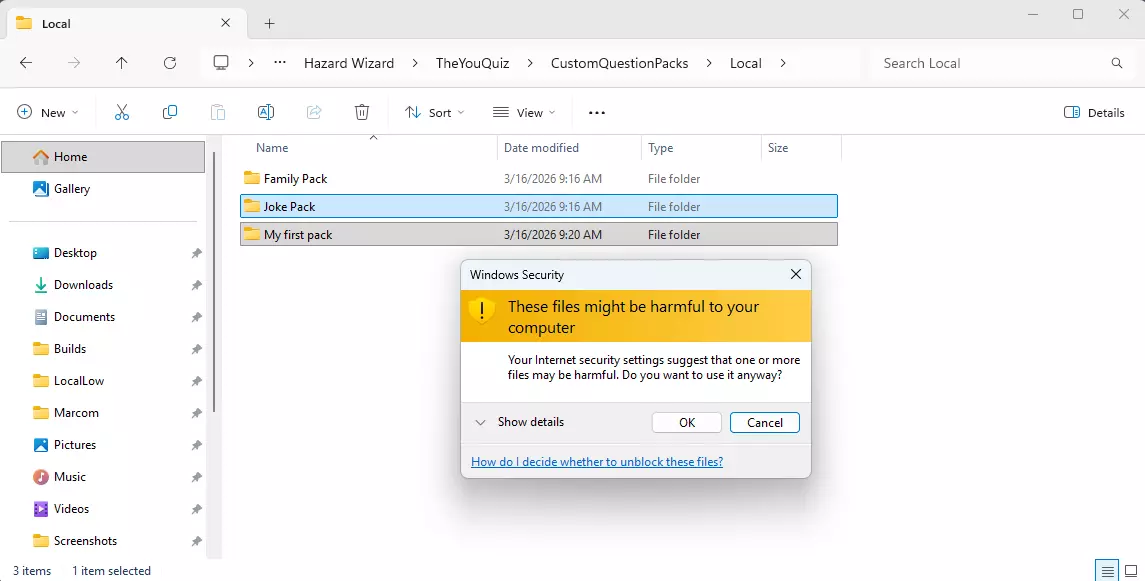Open the New item dropdown
This screenshot has height=581, width=1145.
click(47, 113)
